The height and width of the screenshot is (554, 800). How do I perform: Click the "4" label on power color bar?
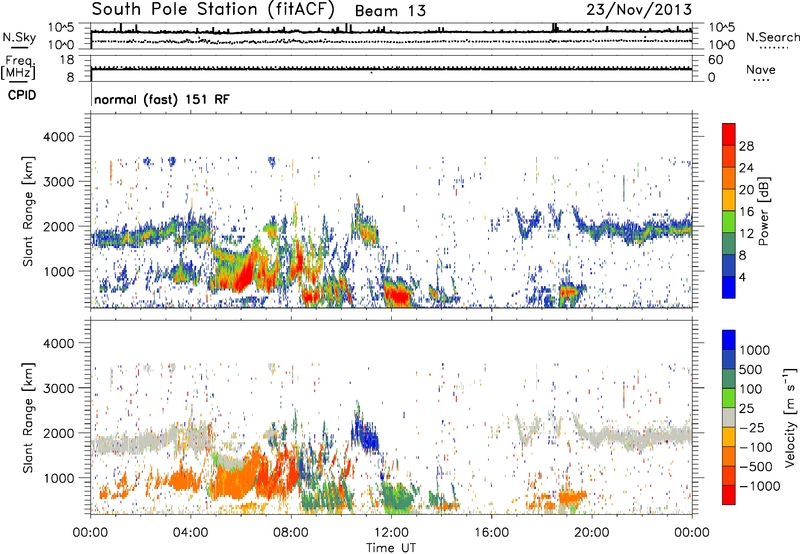point(743,278)
